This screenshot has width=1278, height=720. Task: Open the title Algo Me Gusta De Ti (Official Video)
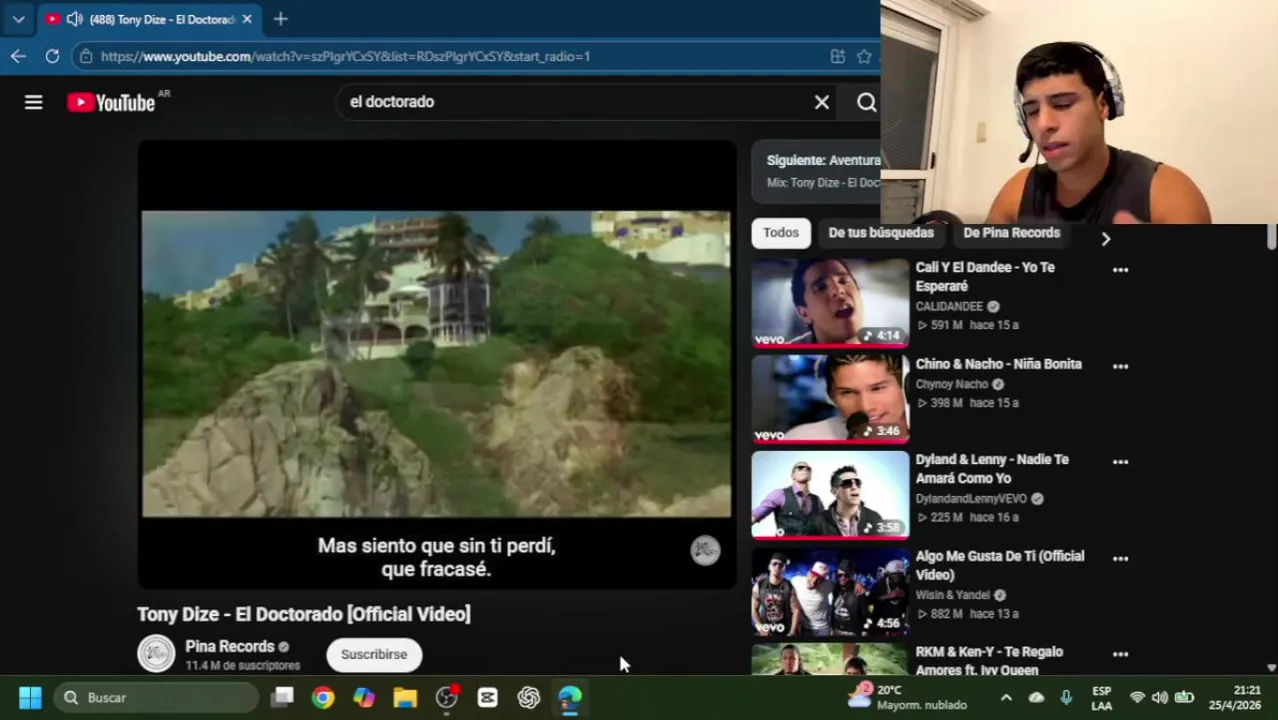point(999,565)
